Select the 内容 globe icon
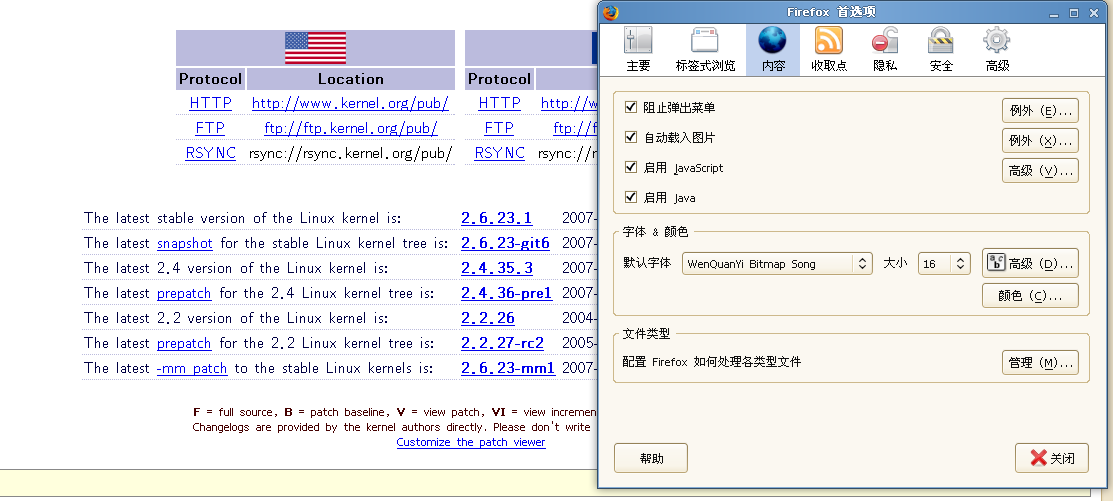The width and height of the screenshot is (1113, 501). [772, 50]
